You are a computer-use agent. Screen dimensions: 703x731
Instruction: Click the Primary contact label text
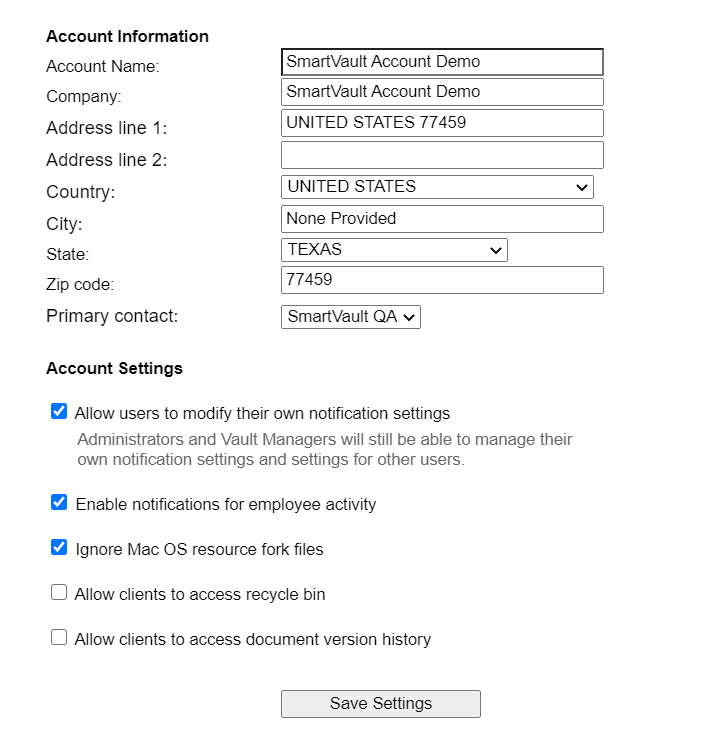(x=112, y=316)
